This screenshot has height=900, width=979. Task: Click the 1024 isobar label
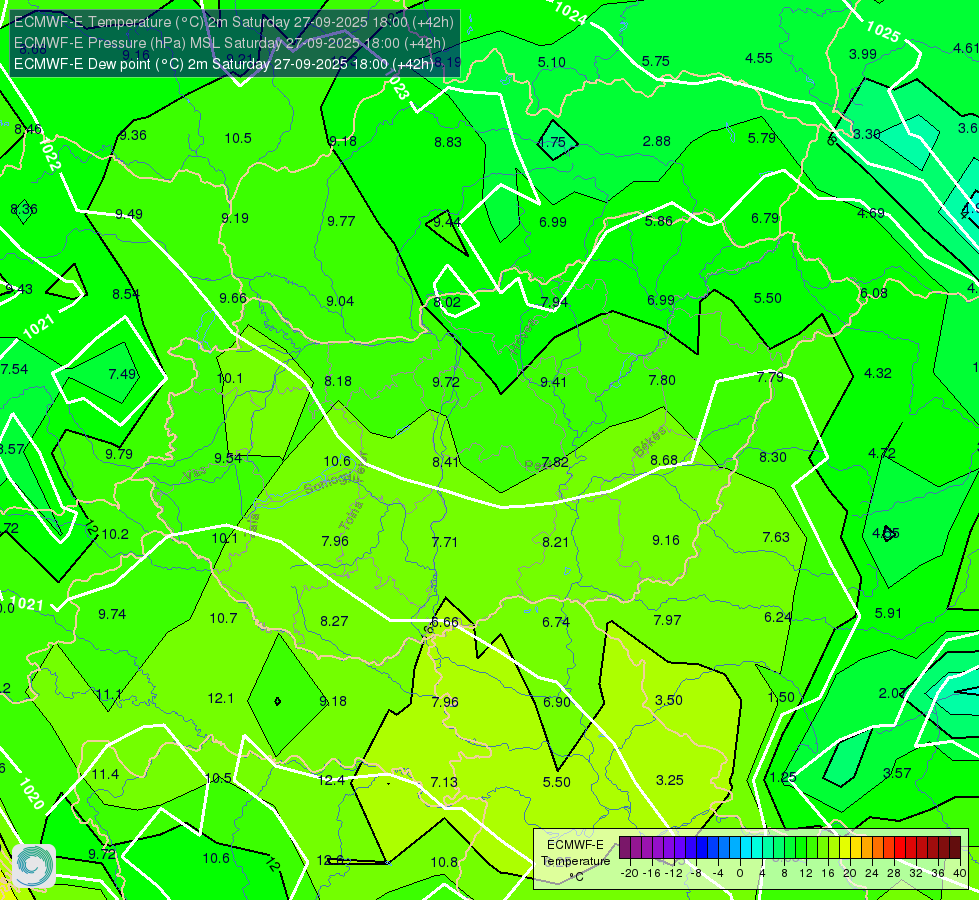[570, 12]
